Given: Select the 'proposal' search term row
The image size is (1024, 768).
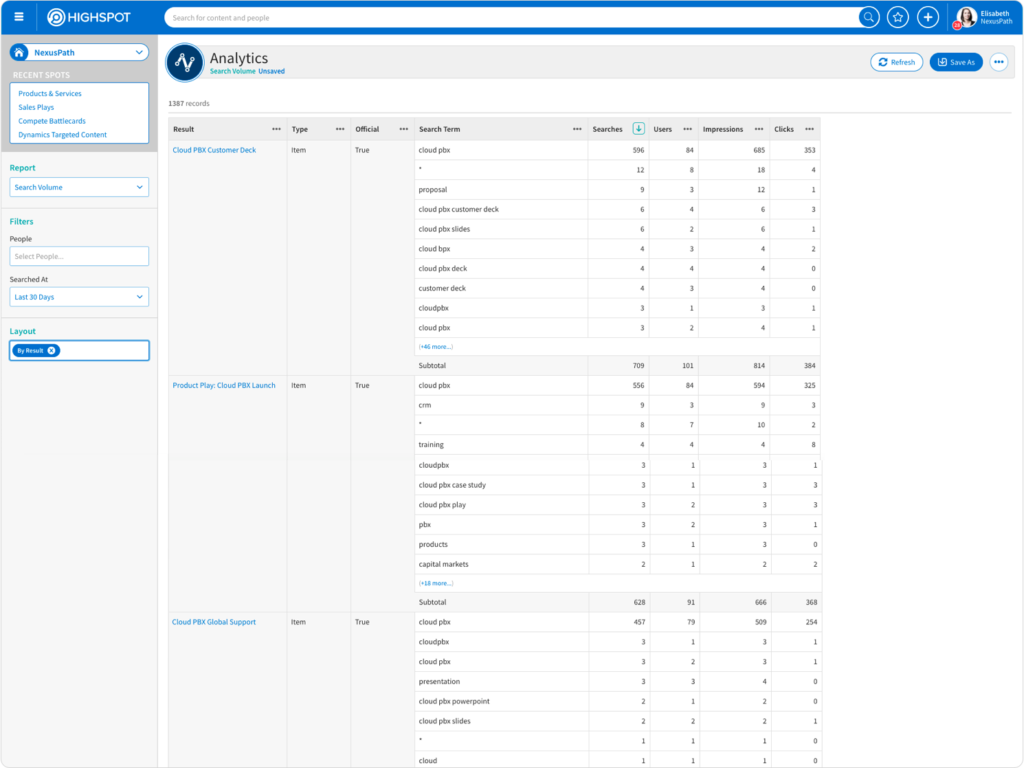Looking at the screenshot, I should 433,189.
